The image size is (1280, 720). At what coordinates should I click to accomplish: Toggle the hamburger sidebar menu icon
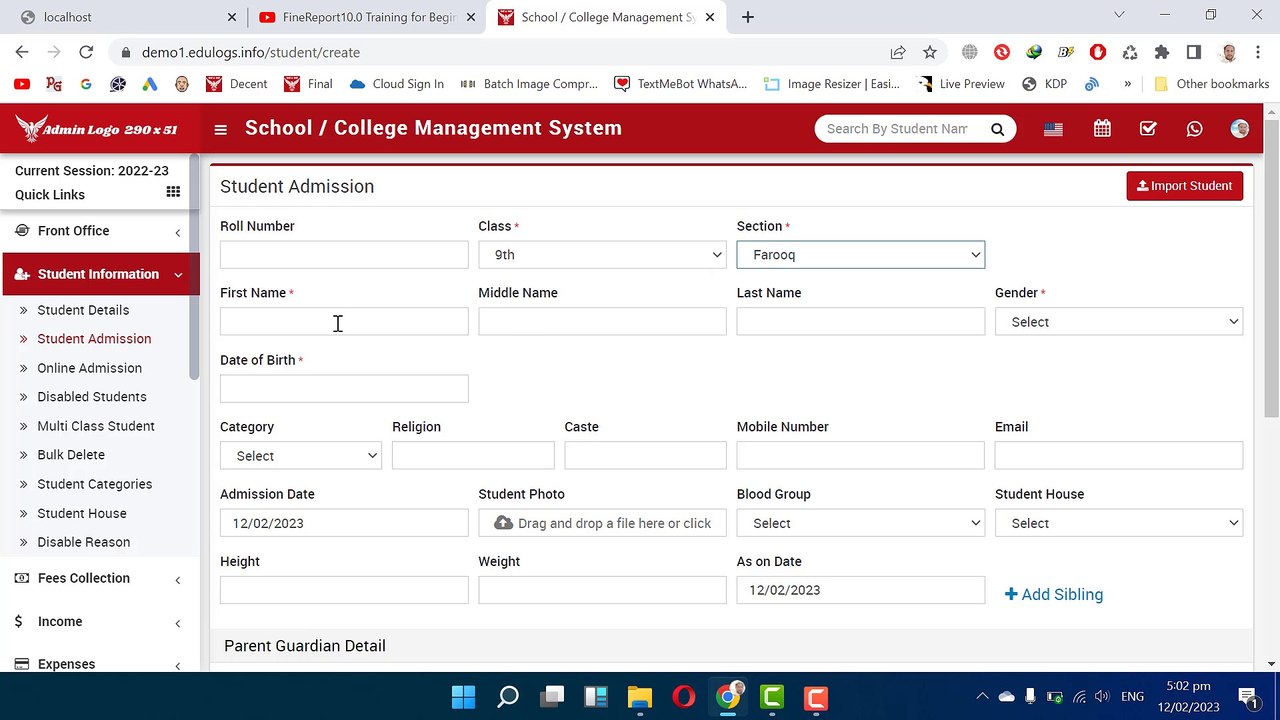point(220,129)
